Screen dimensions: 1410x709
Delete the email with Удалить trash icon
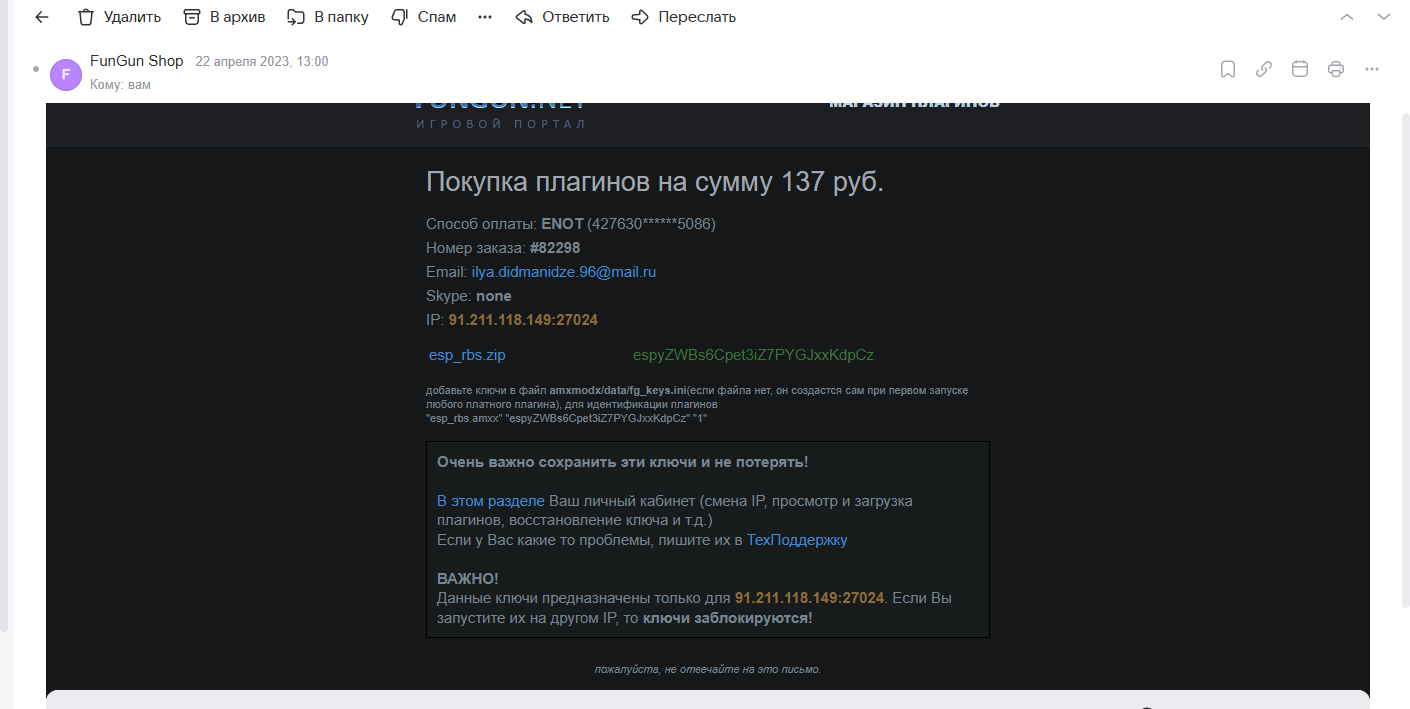[x=119, y=17]
